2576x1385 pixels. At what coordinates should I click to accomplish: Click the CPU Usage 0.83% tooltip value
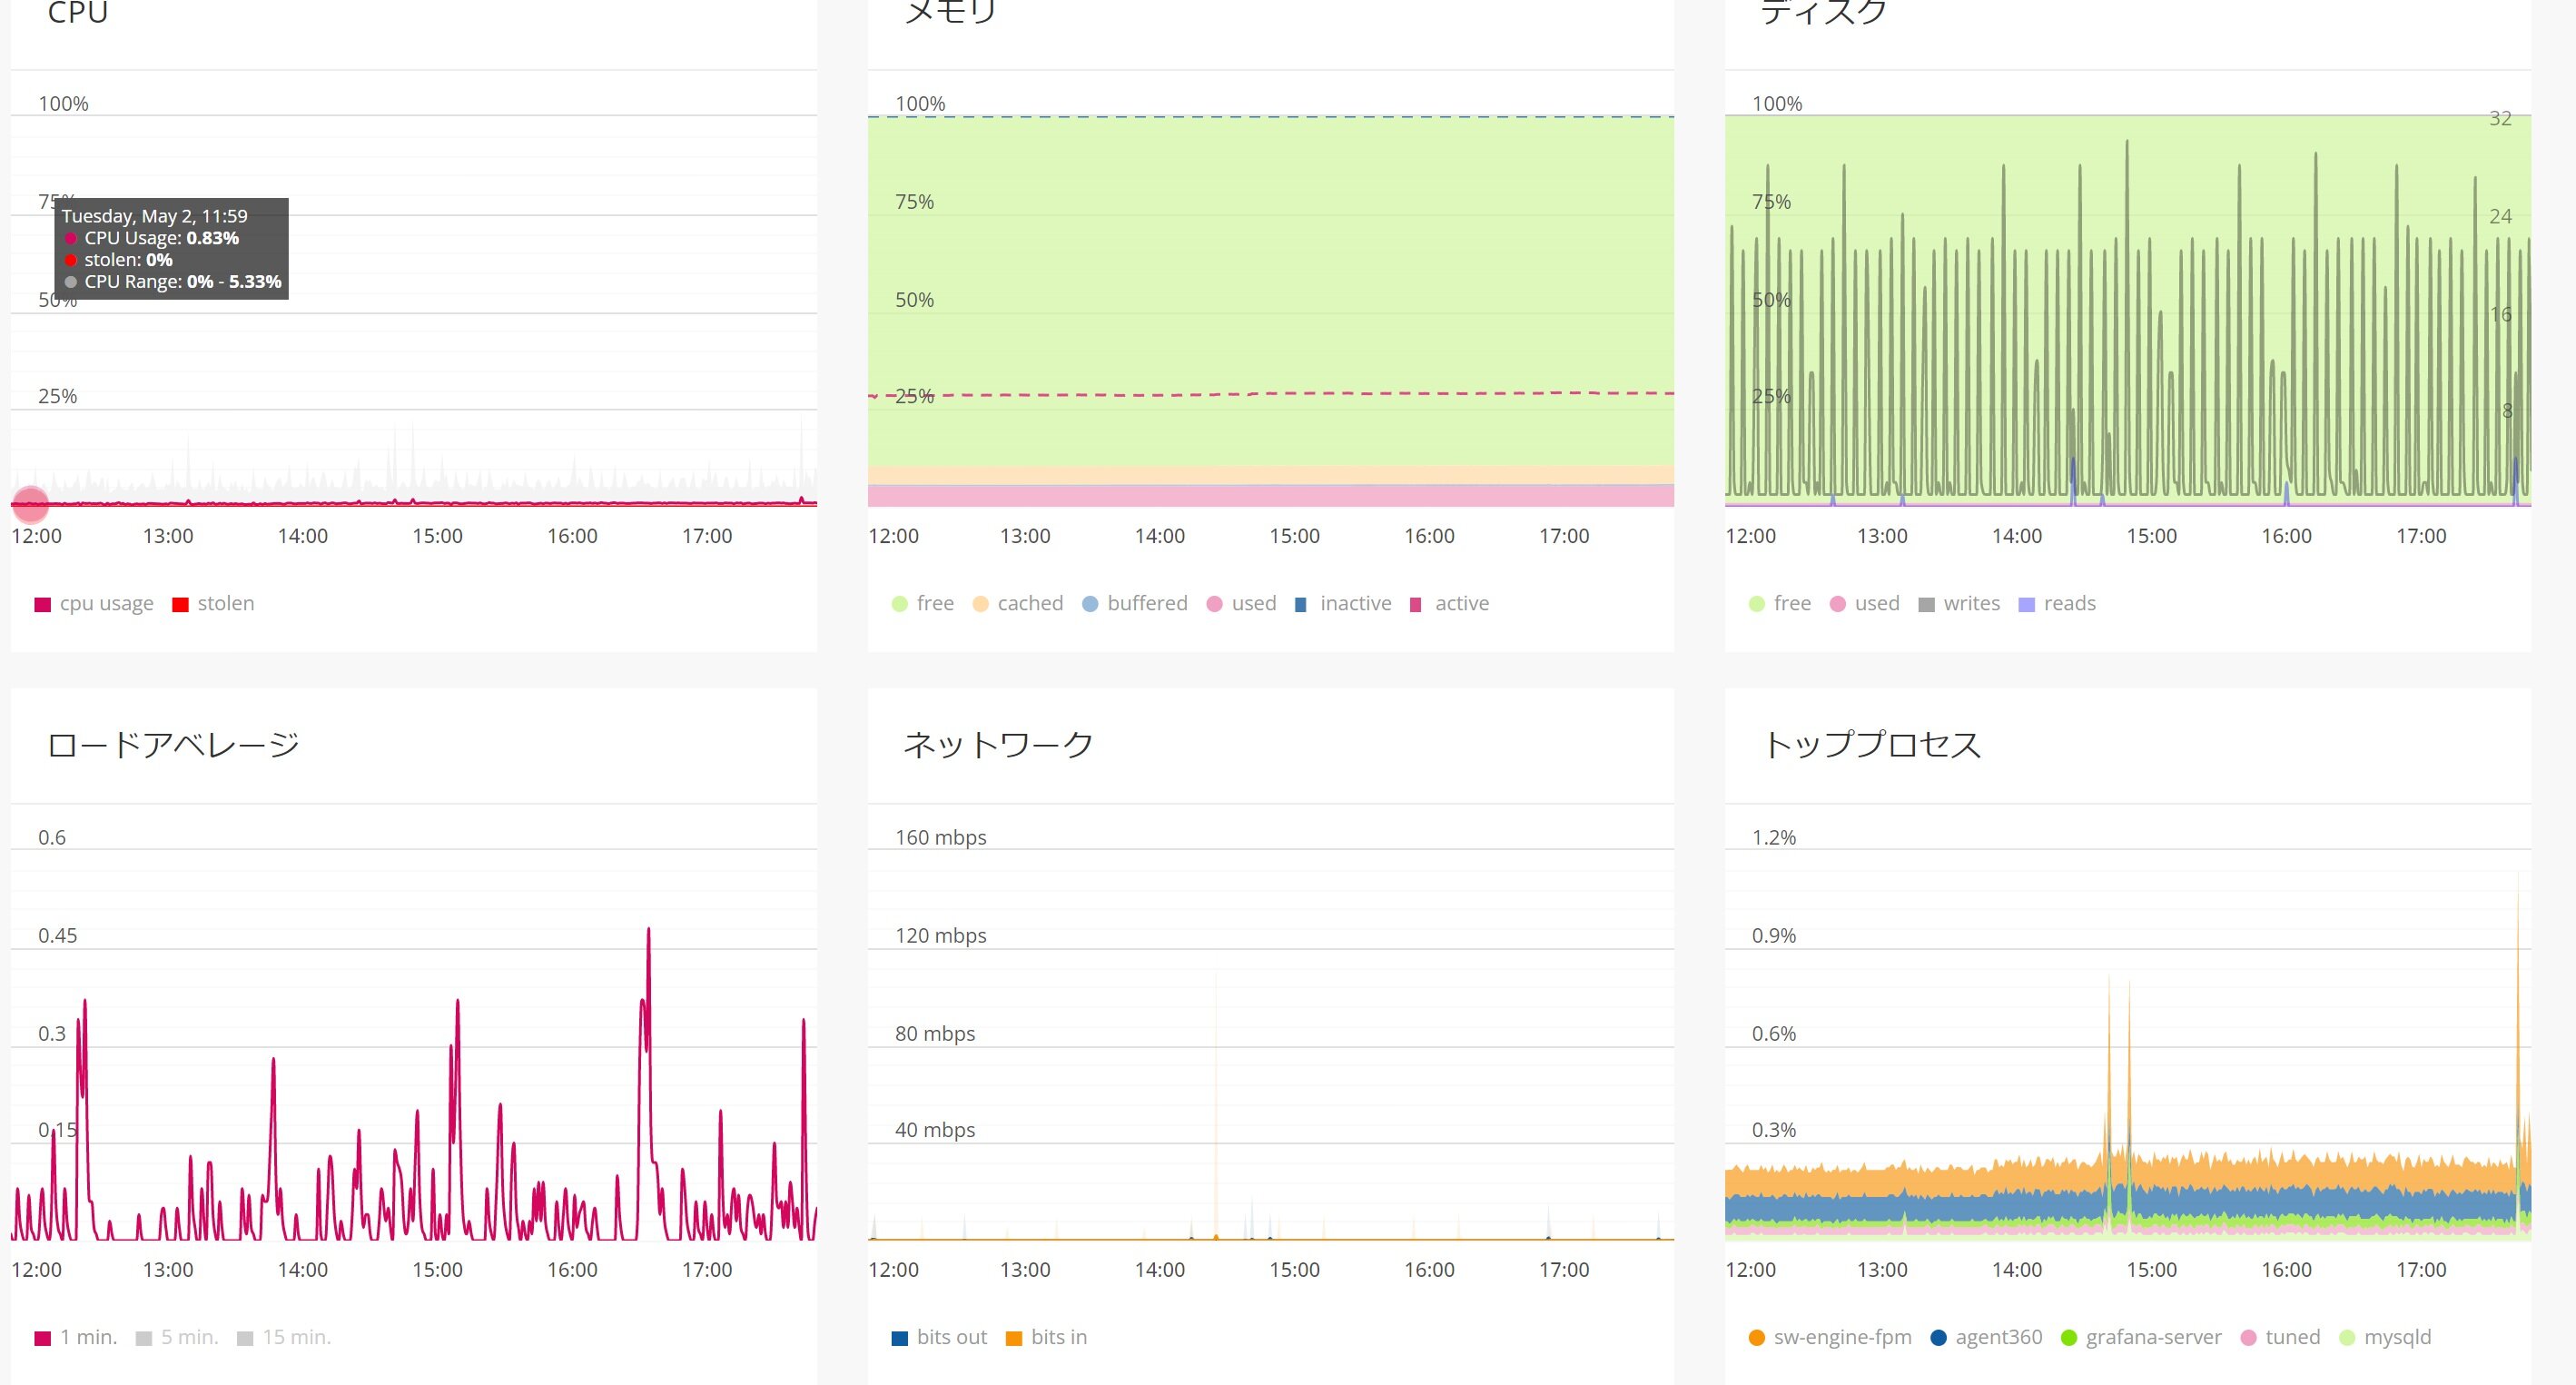pyautogui.click(x=212, y=238)
